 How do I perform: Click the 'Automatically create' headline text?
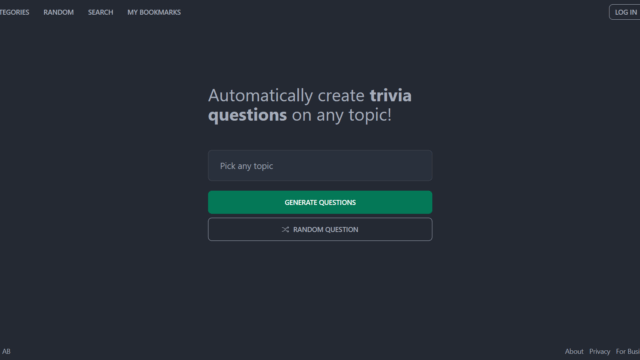[x=286, y=96]
